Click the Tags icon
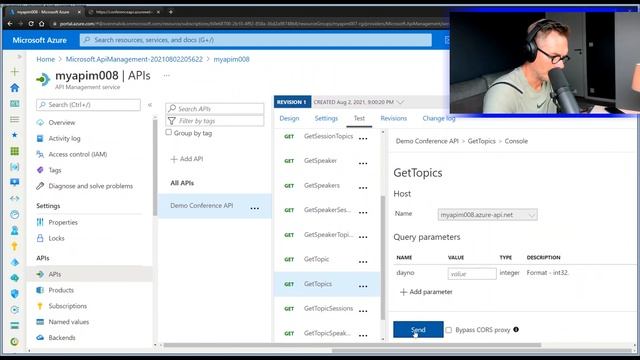640x360 pixels. point(40,170)
